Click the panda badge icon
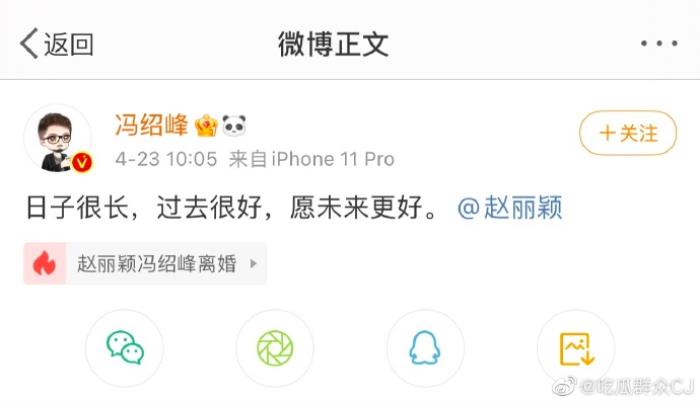 click(x=234, y=125)
